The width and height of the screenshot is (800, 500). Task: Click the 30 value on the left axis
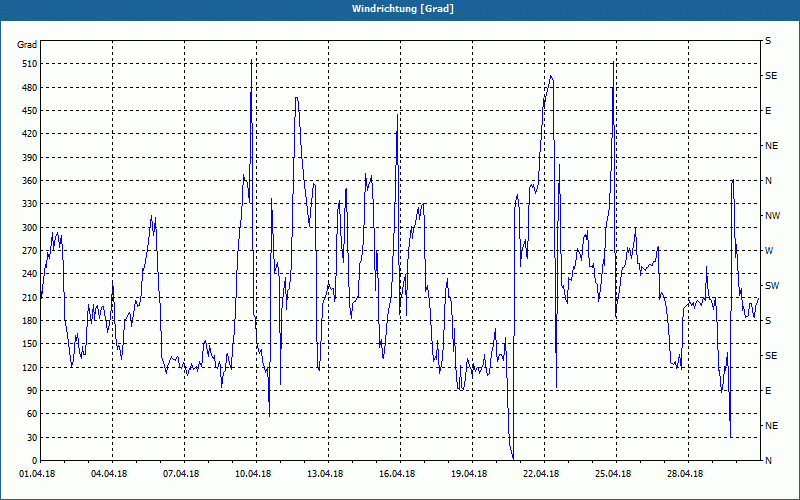32,438
